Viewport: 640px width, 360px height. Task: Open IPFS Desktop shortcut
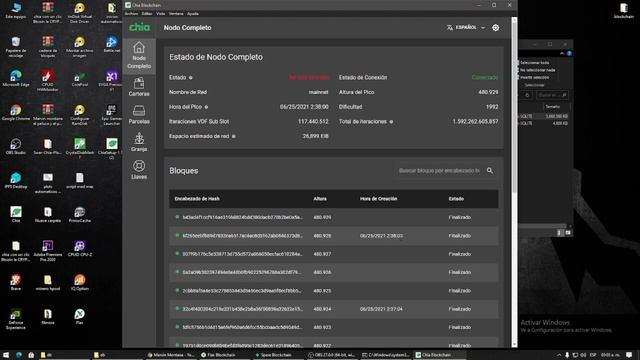[16, 180]
